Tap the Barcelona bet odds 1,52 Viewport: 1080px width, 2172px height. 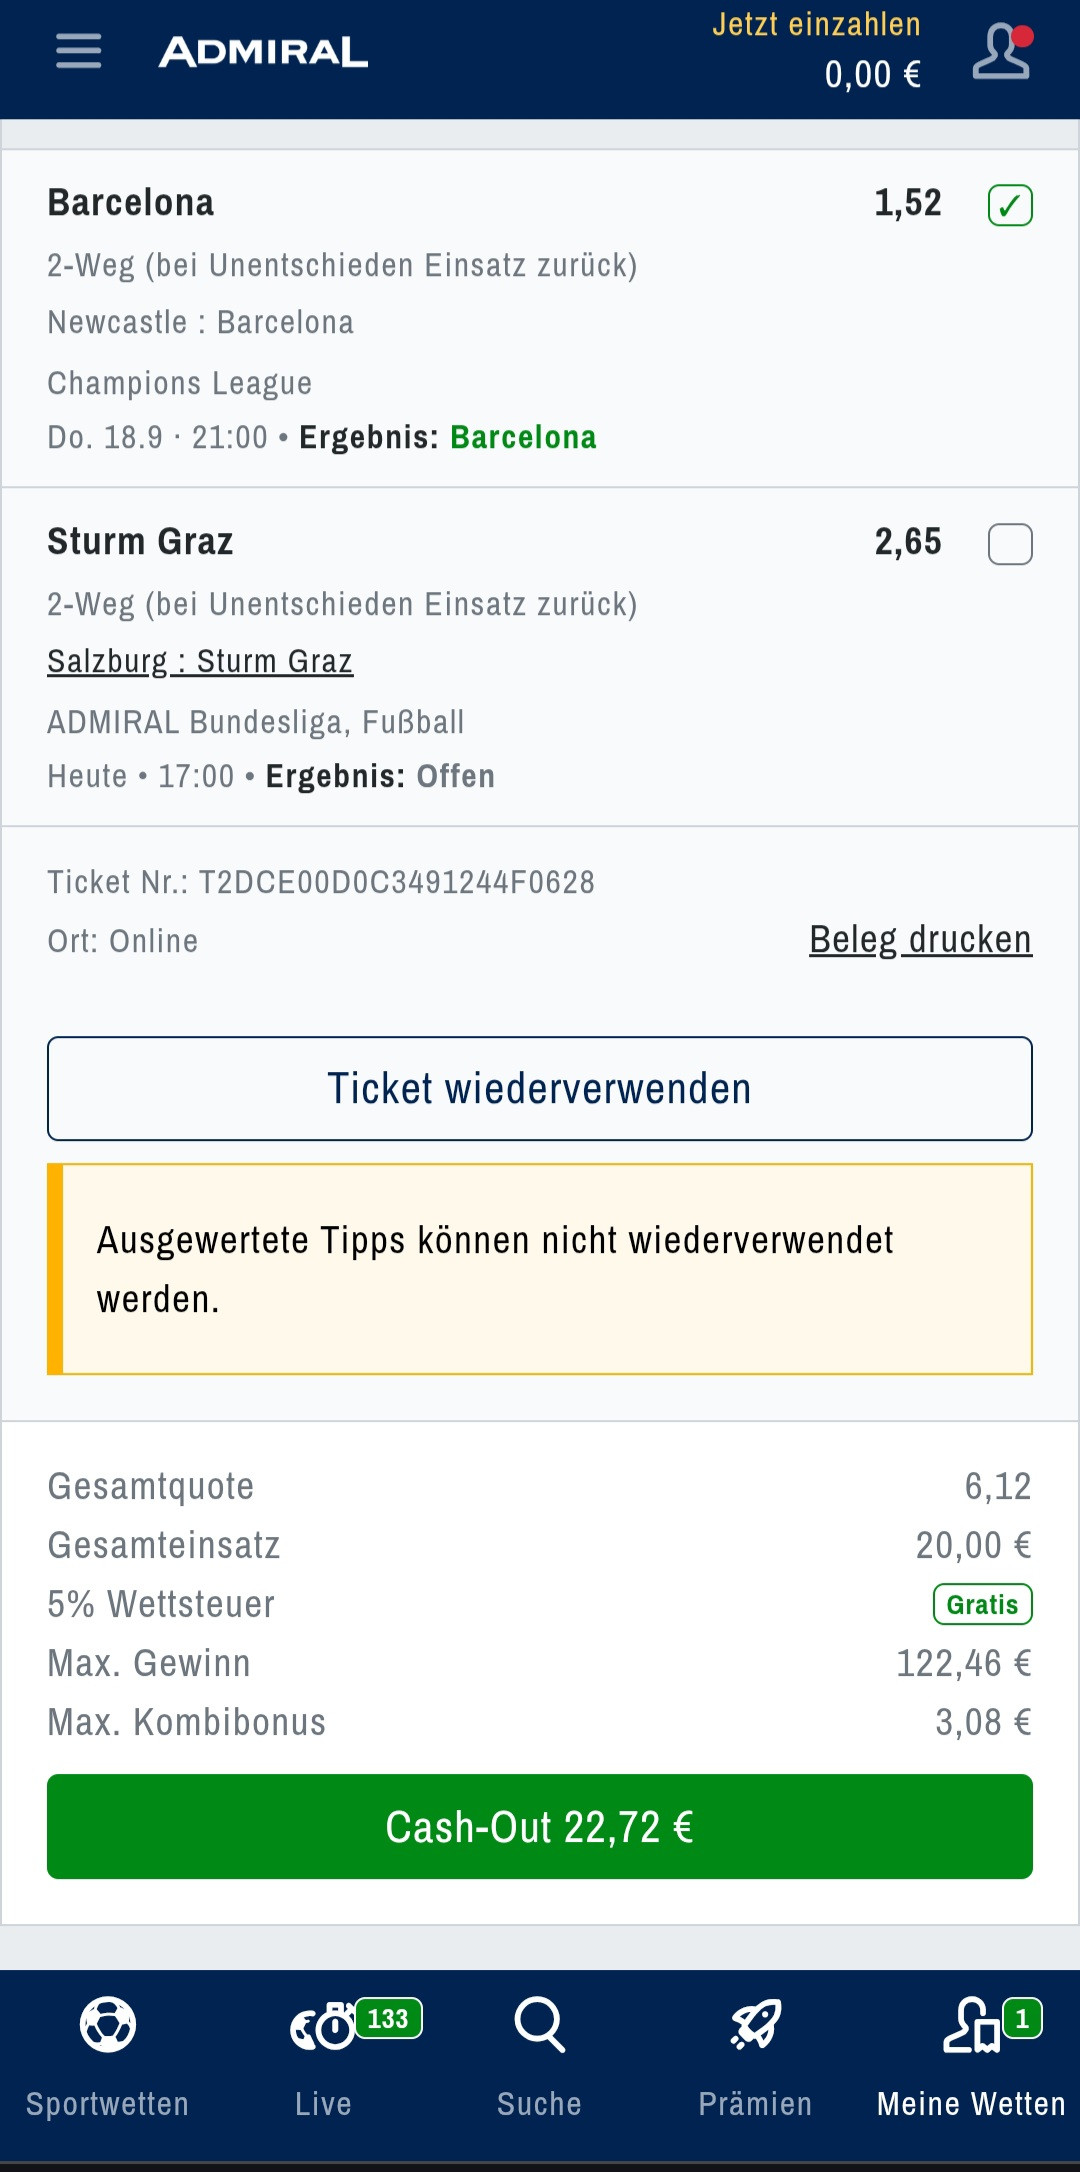click(x=908, y=203)
